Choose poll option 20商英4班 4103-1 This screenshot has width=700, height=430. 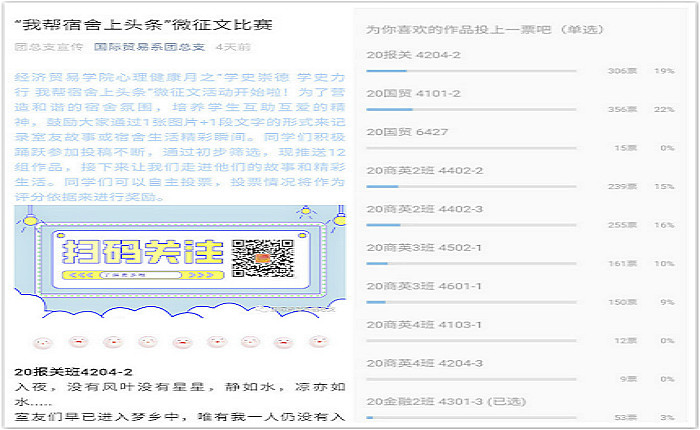[425, 325]
